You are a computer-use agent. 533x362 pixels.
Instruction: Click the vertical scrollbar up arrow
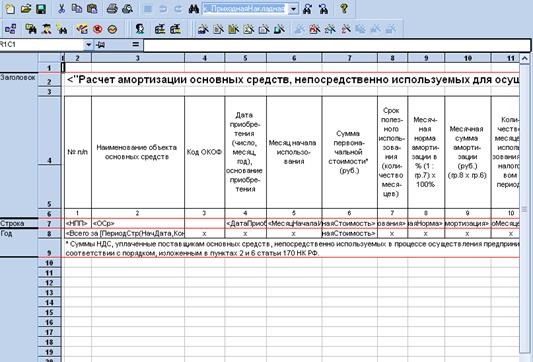[x=525, y=58]
